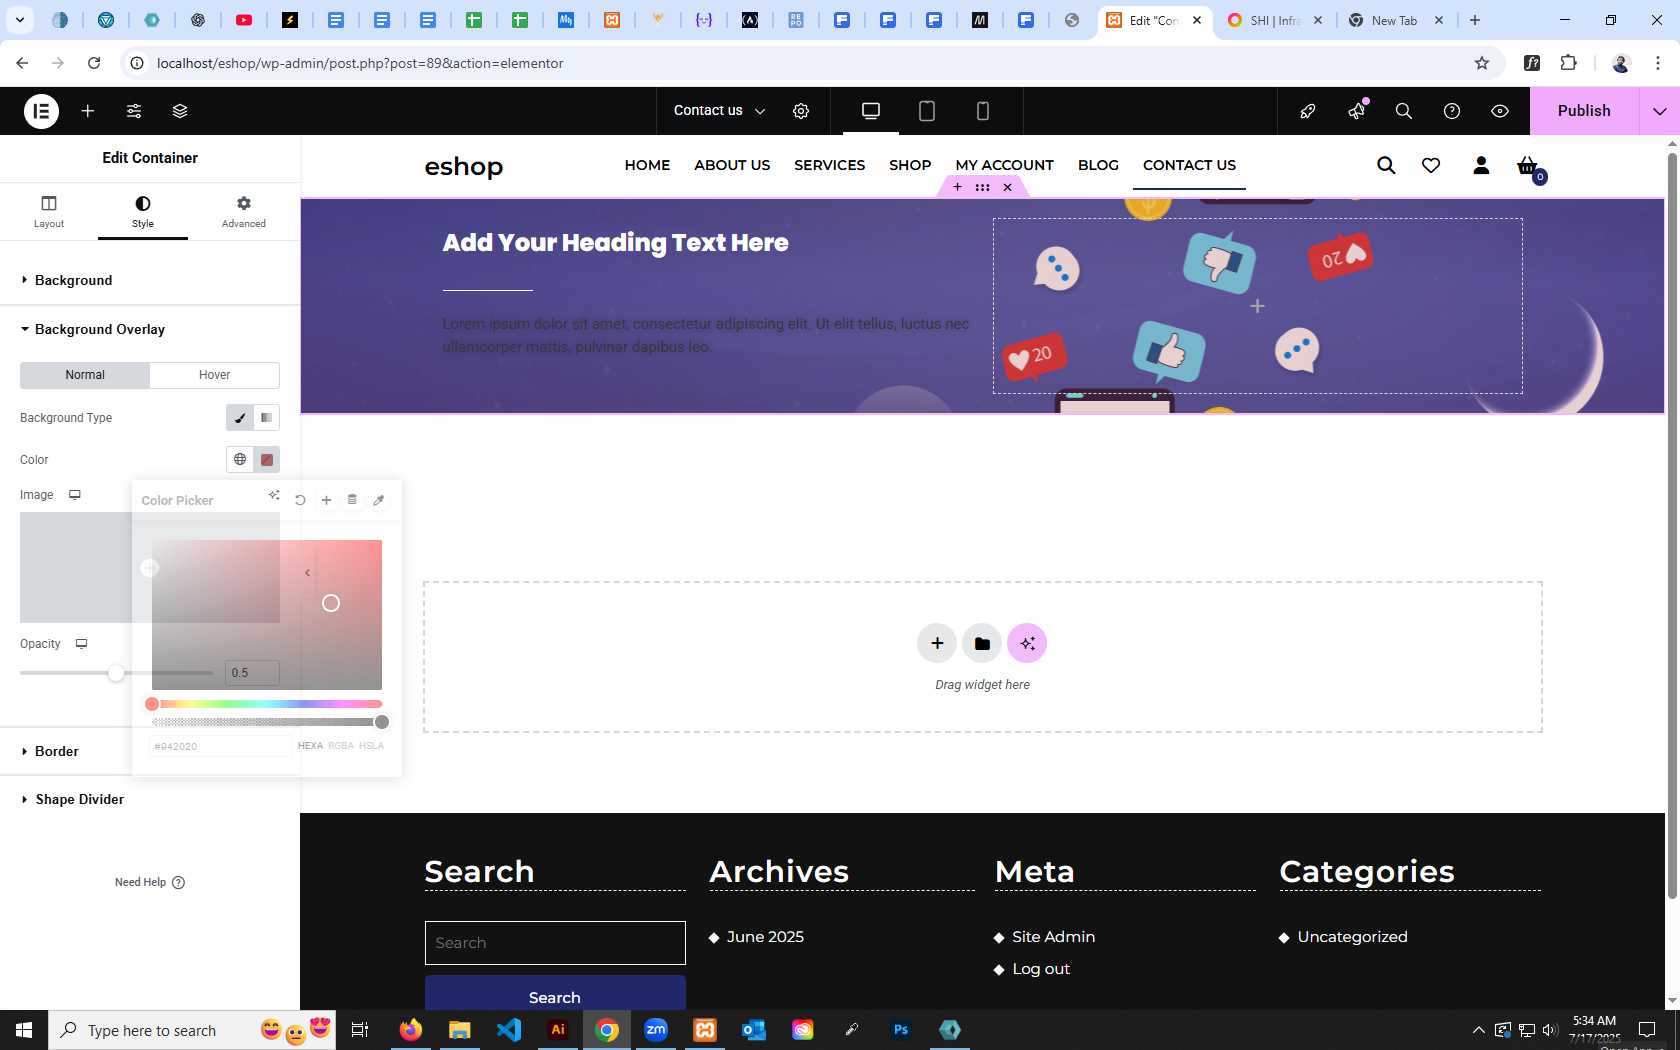Open global colors globe icon
The width and height of the screenshot is (1680, 1050).
point(240,460)
